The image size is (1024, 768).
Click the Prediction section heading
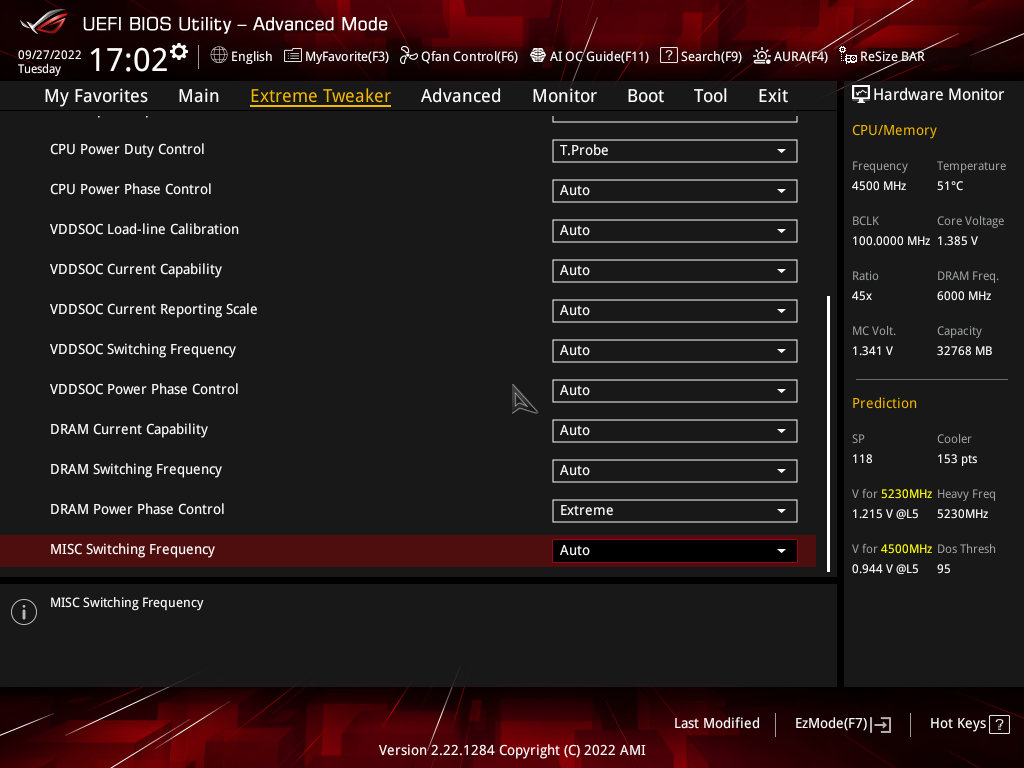pyautogui.click(x=884, y=404)
